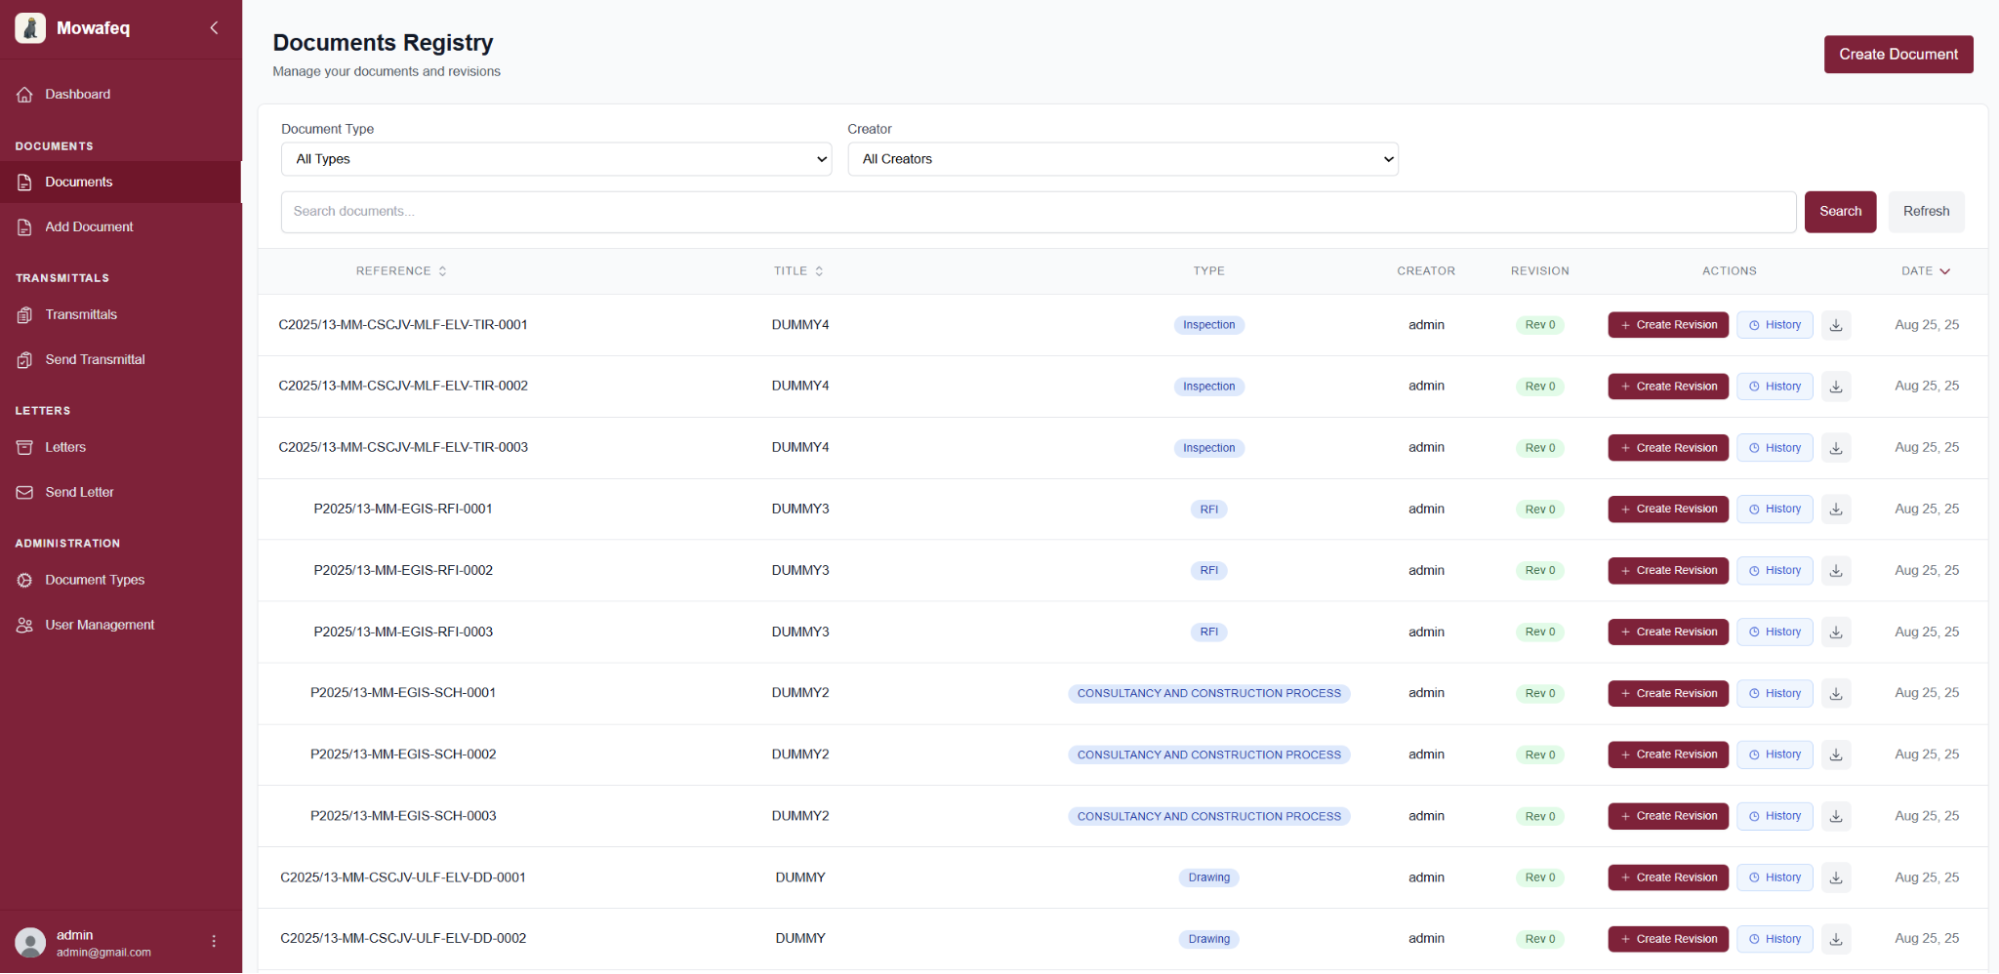Click the Mowafeq logo avatar

pyautogui.click(x=29, y=28)
